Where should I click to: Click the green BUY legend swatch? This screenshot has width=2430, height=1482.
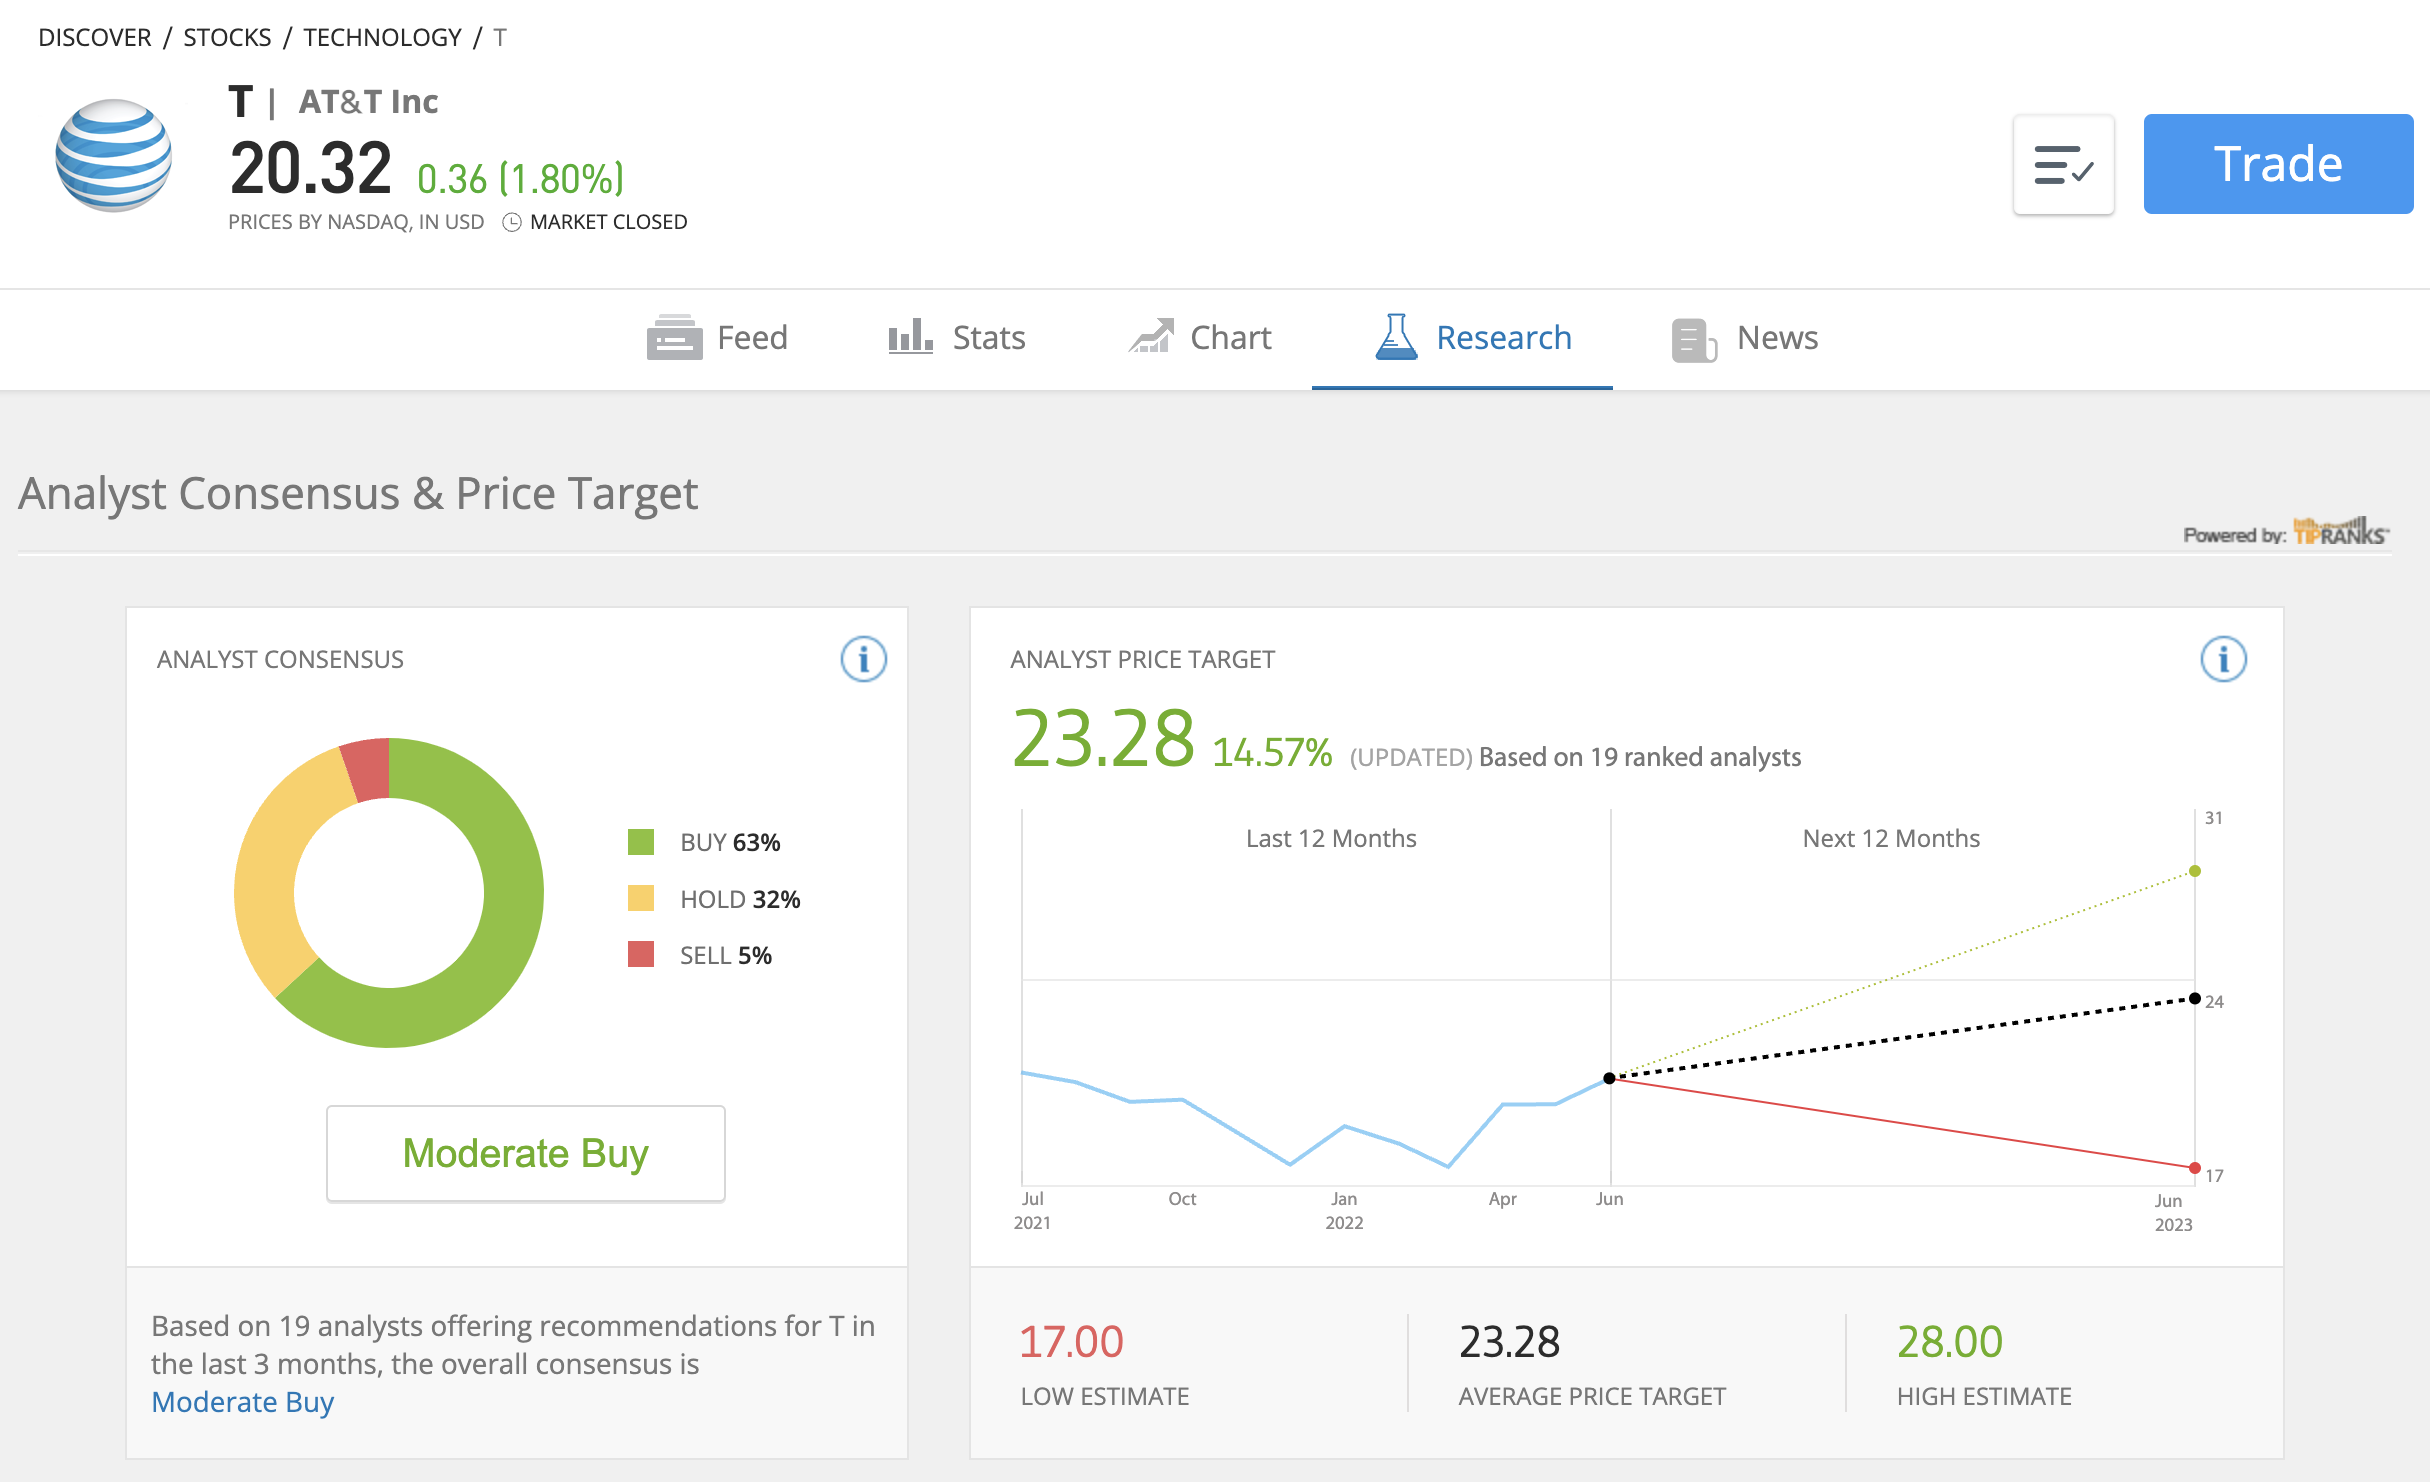[640, 842]
